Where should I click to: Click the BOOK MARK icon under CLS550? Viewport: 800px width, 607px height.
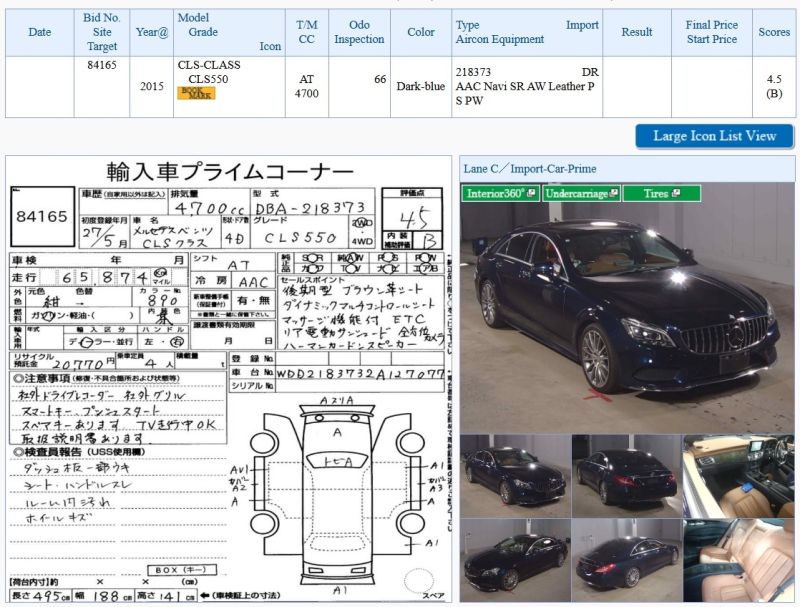coord(196,93)
